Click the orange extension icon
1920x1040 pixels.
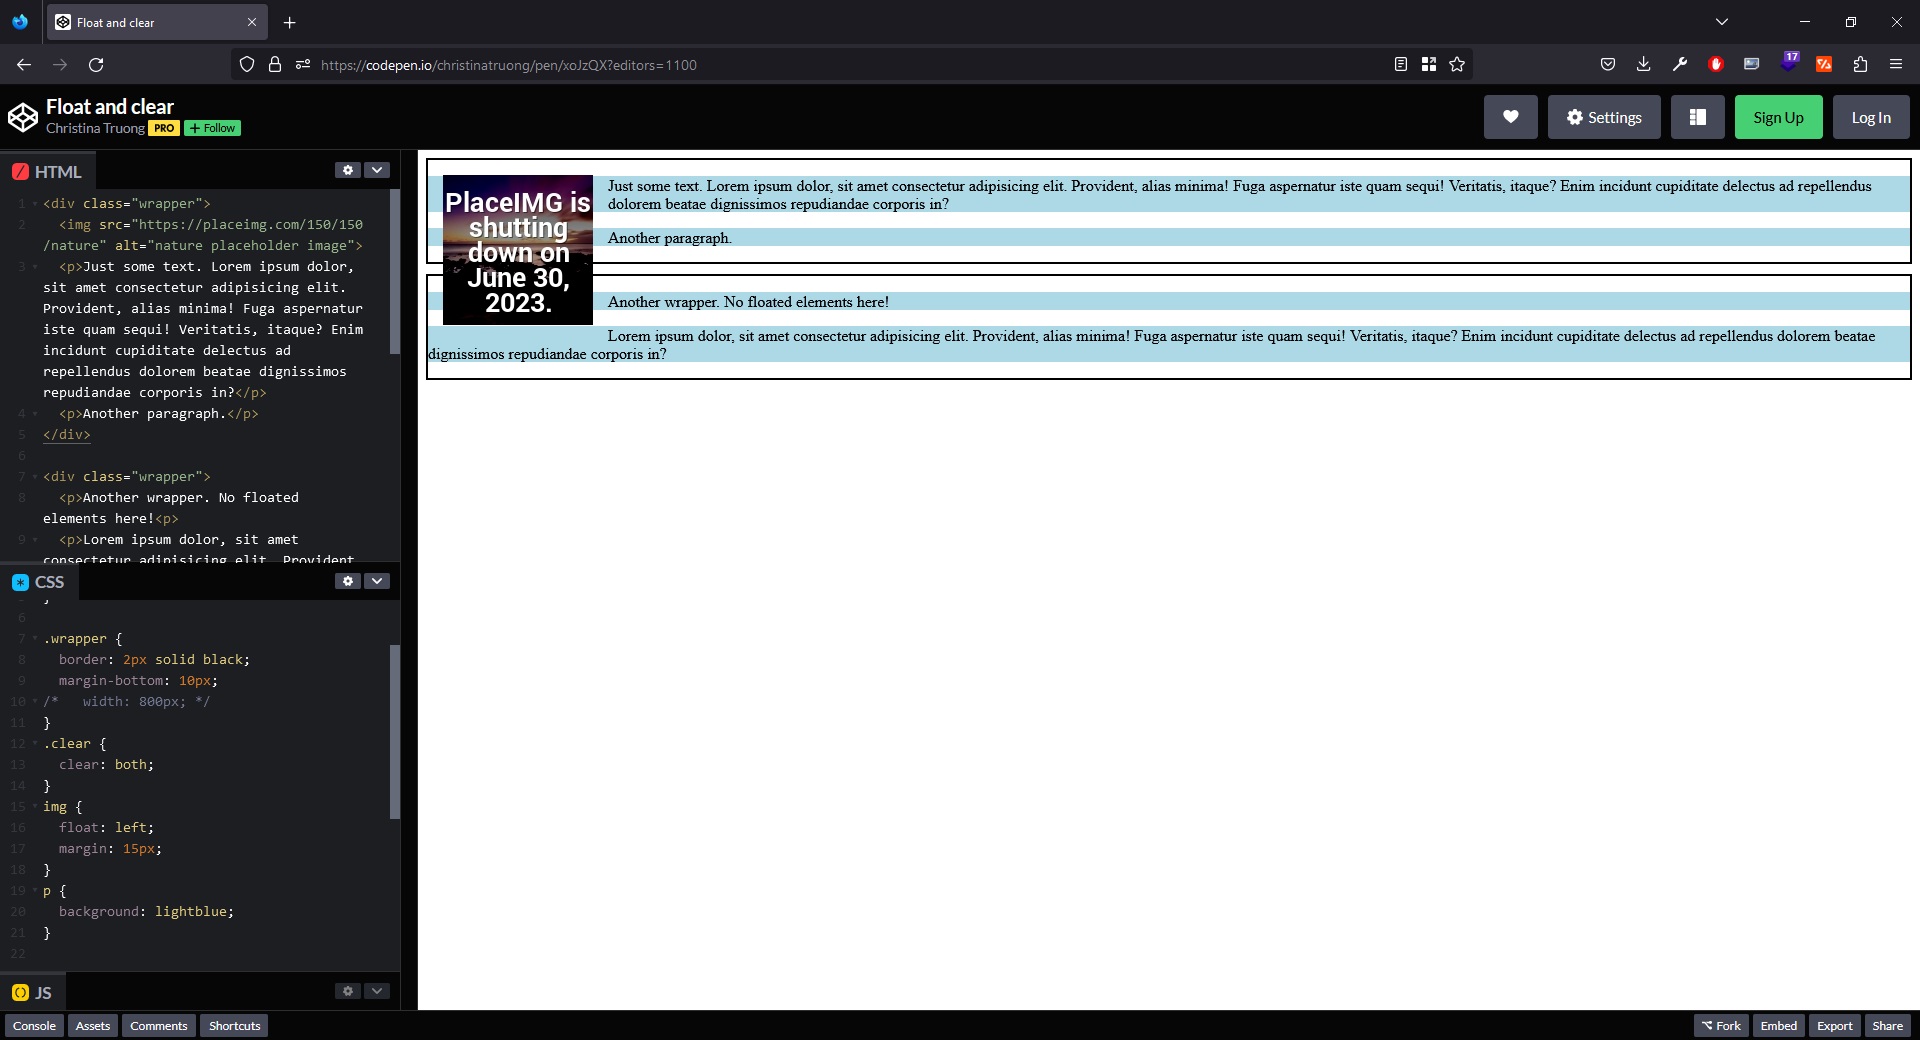point(1824,64)
